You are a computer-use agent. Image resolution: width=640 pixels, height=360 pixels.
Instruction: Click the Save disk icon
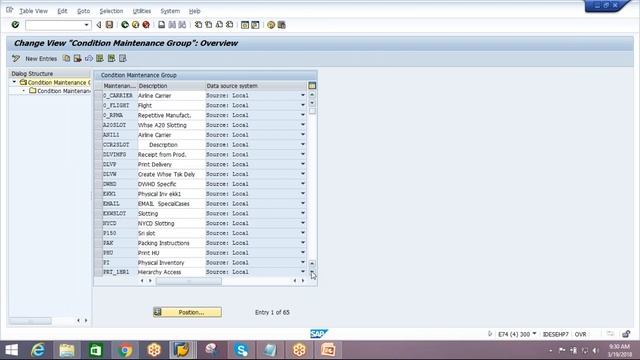point(109,25)
